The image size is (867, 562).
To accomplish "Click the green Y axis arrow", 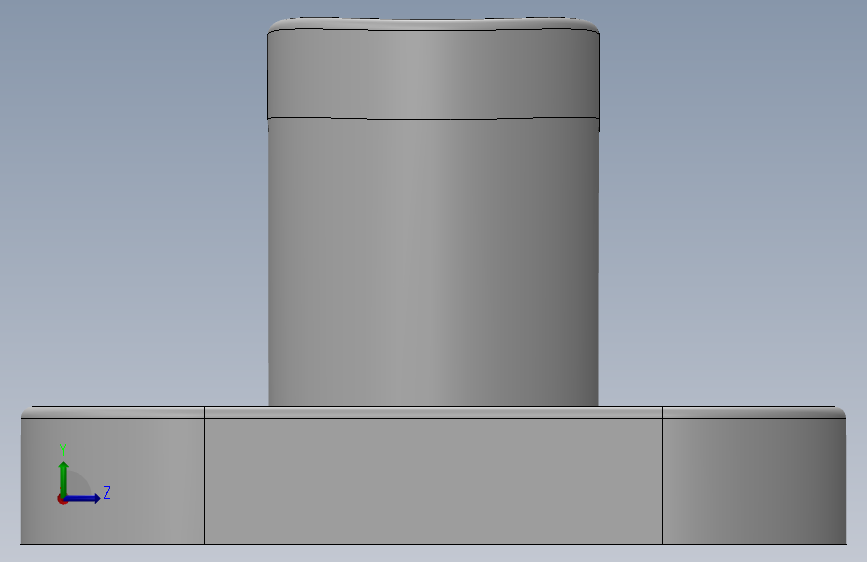I will click(63, 479).
